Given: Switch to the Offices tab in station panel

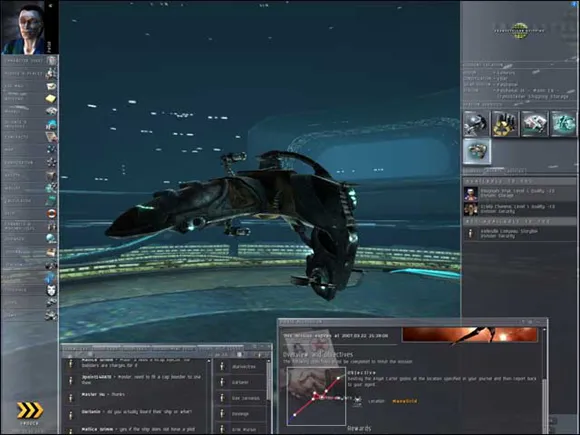Looking at the screenshot, I should click(x=515, y=171).
